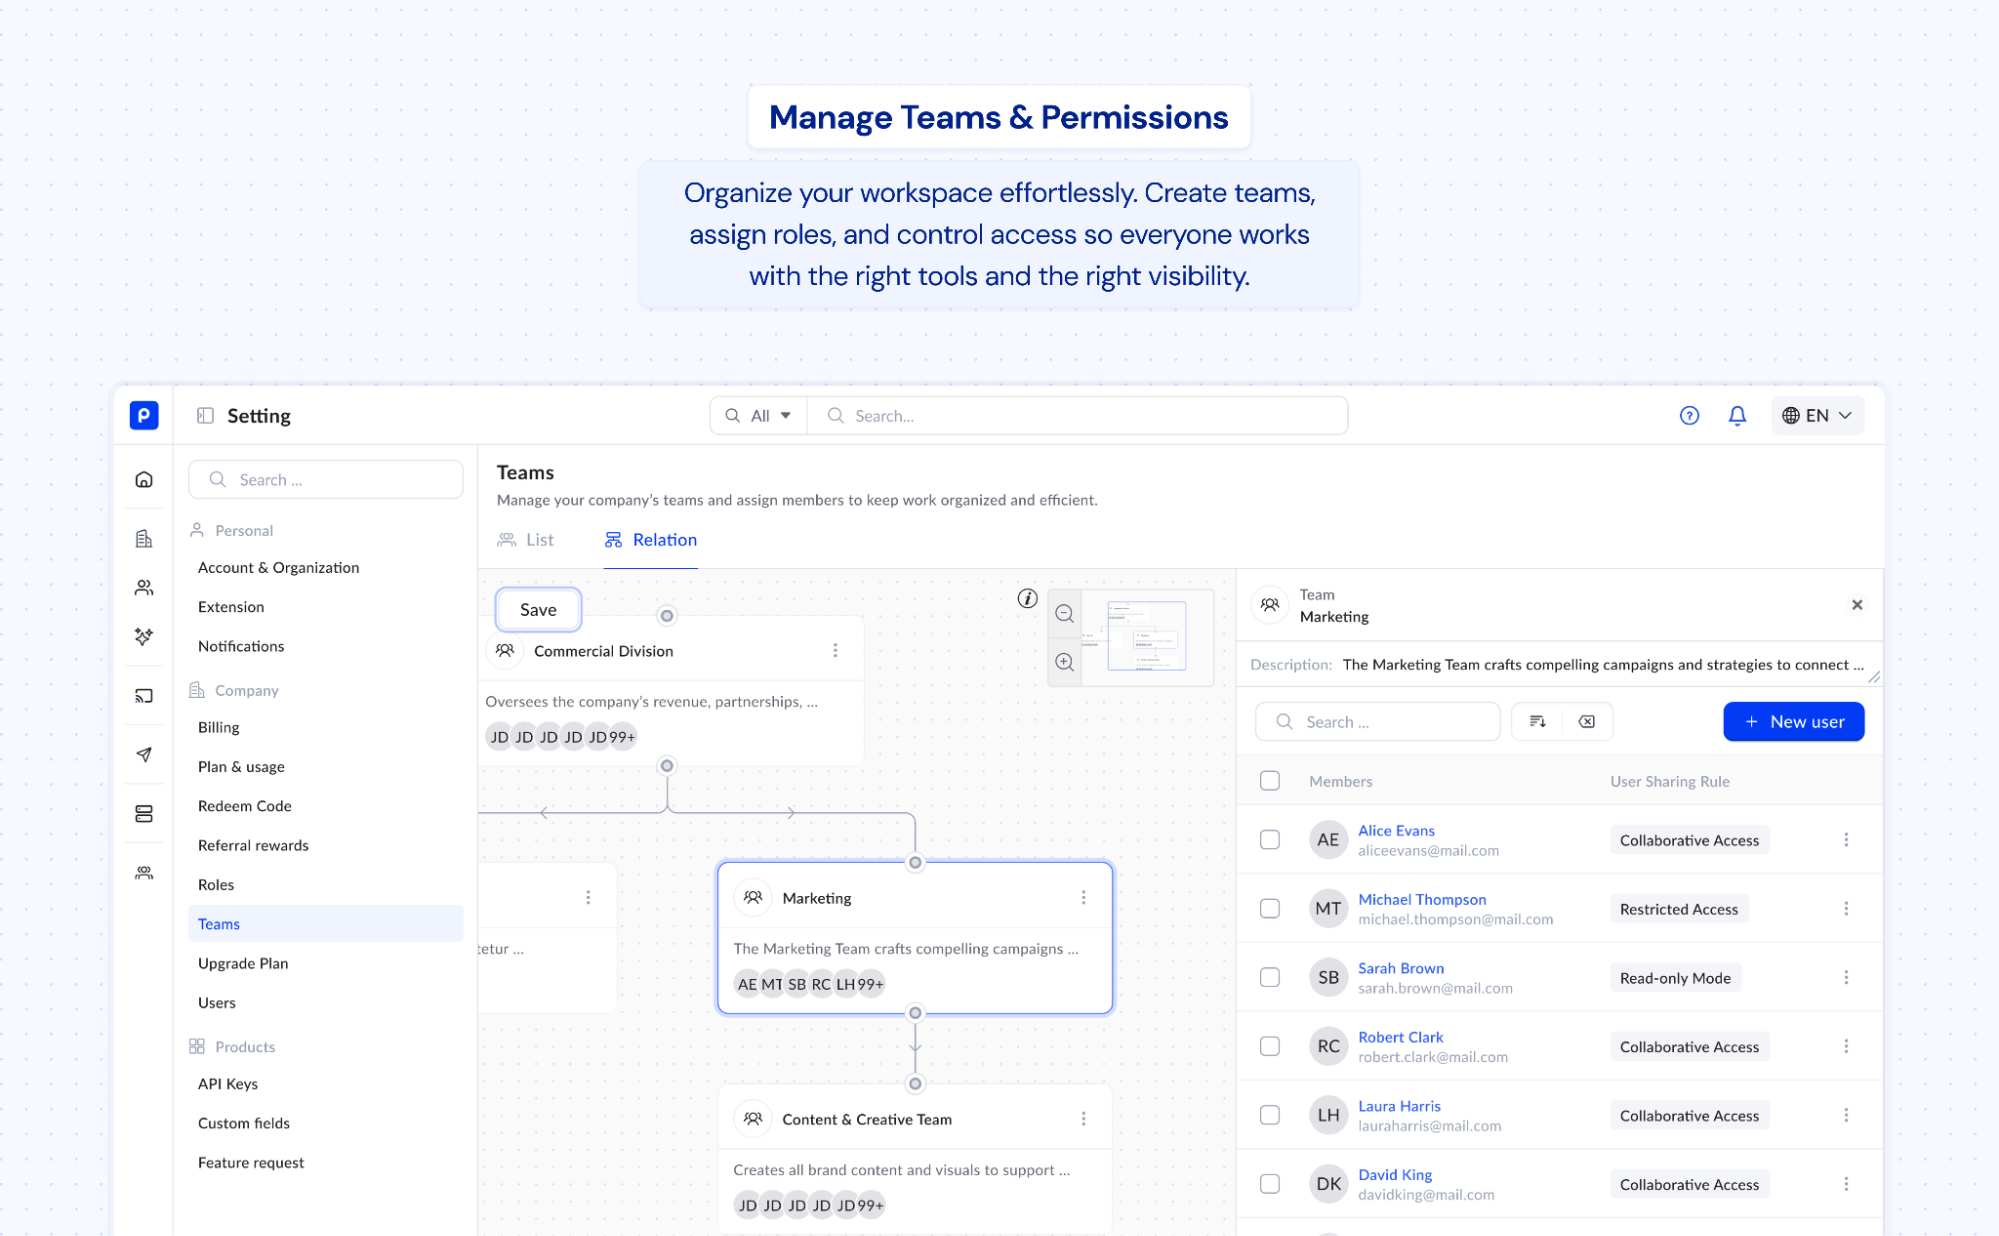Screen dimensions: 1999x1236
Task: Check notifications via the bell icon
Action: coord(1737,415)
